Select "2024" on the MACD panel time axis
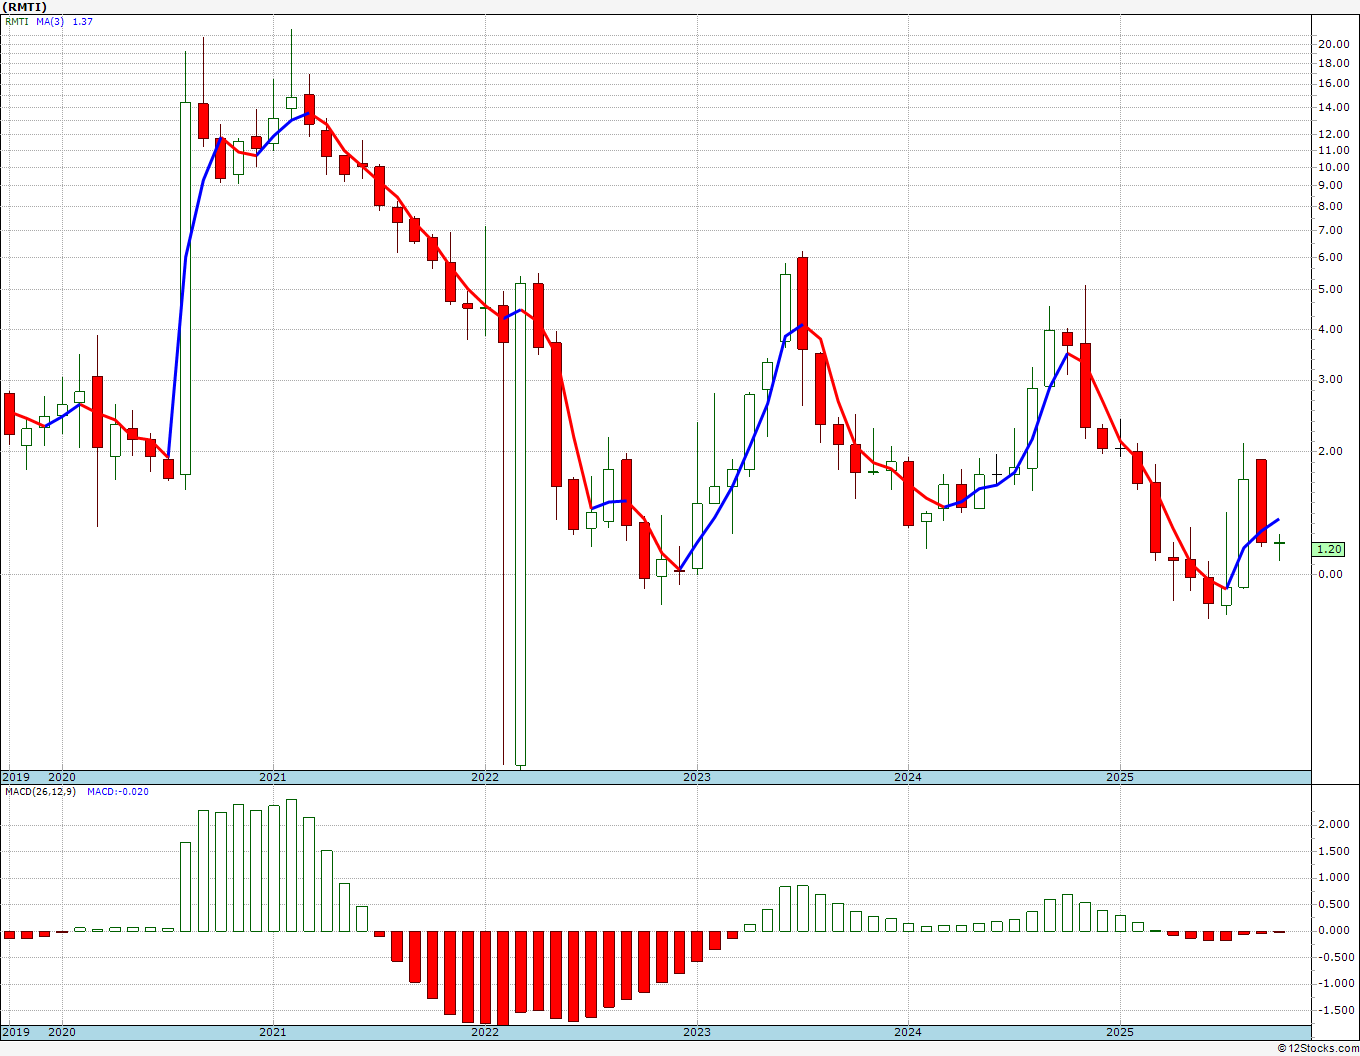This screenshot has height=1056, width=1360. tap(908, 1032)
